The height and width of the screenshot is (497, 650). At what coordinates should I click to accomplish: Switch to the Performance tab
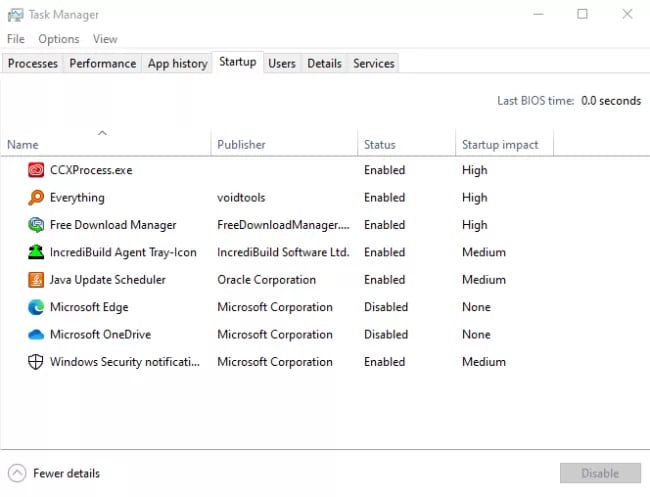pos(102,63)
